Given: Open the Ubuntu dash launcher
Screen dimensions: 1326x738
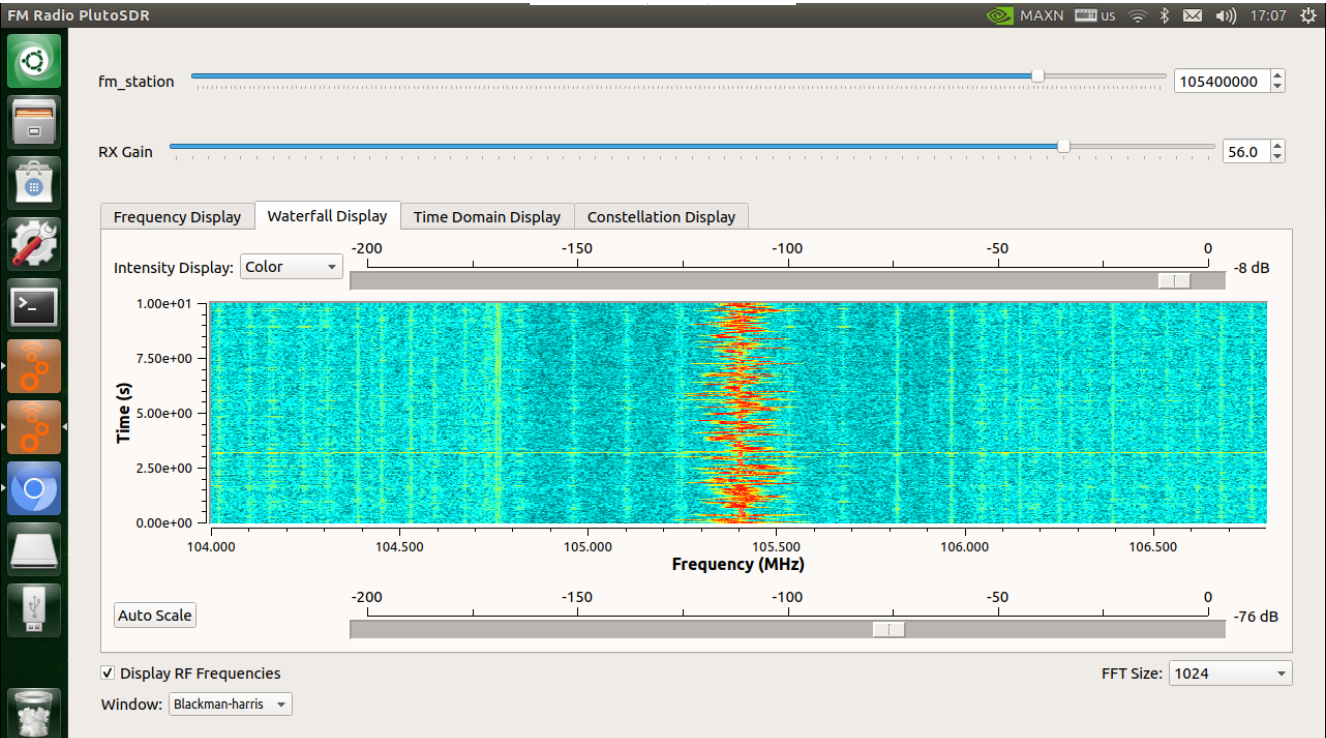Looking at the screenshot, I should coord(35,62).
